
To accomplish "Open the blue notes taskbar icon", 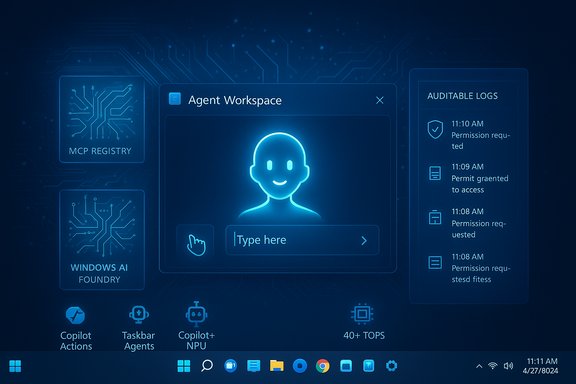I will tap(253, 366).
